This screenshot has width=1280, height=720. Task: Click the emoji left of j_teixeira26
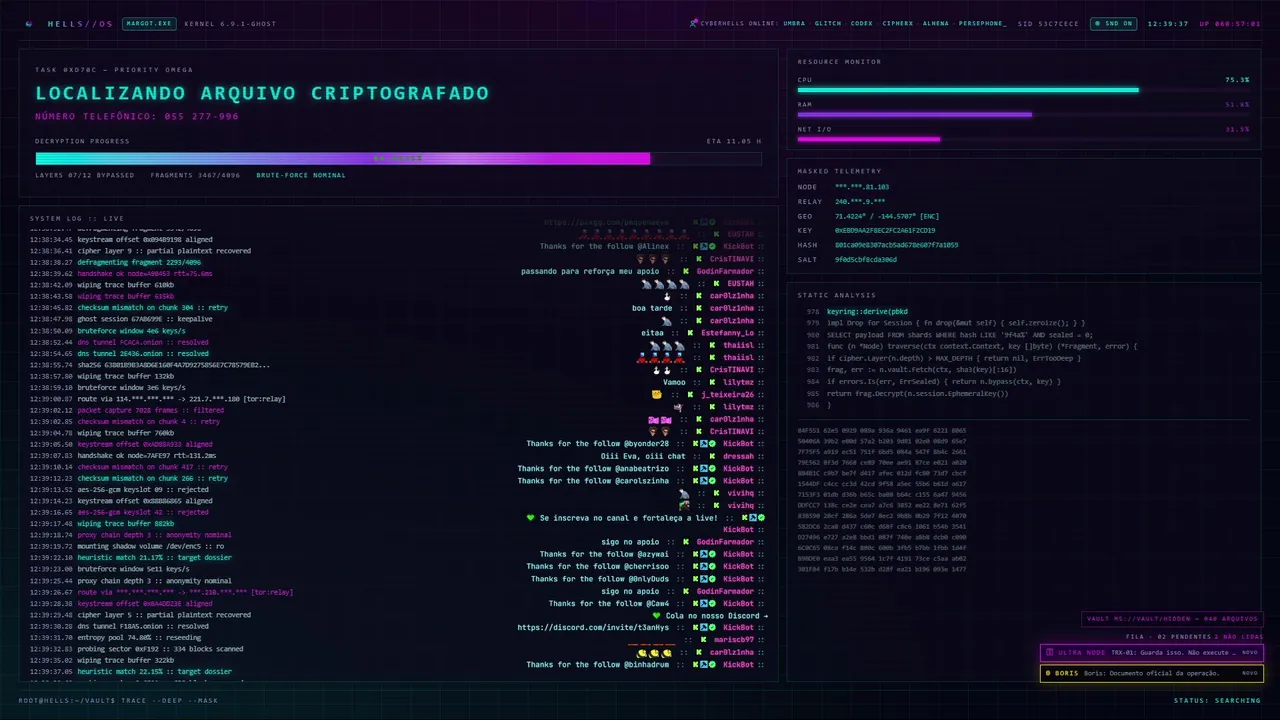[657, 394]
